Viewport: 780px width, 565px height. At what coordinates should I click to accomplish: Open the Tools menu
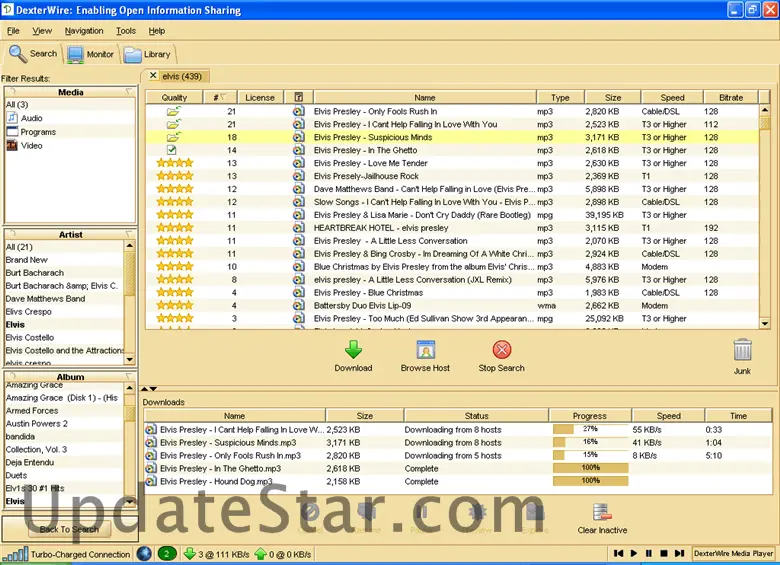[126, 31]
